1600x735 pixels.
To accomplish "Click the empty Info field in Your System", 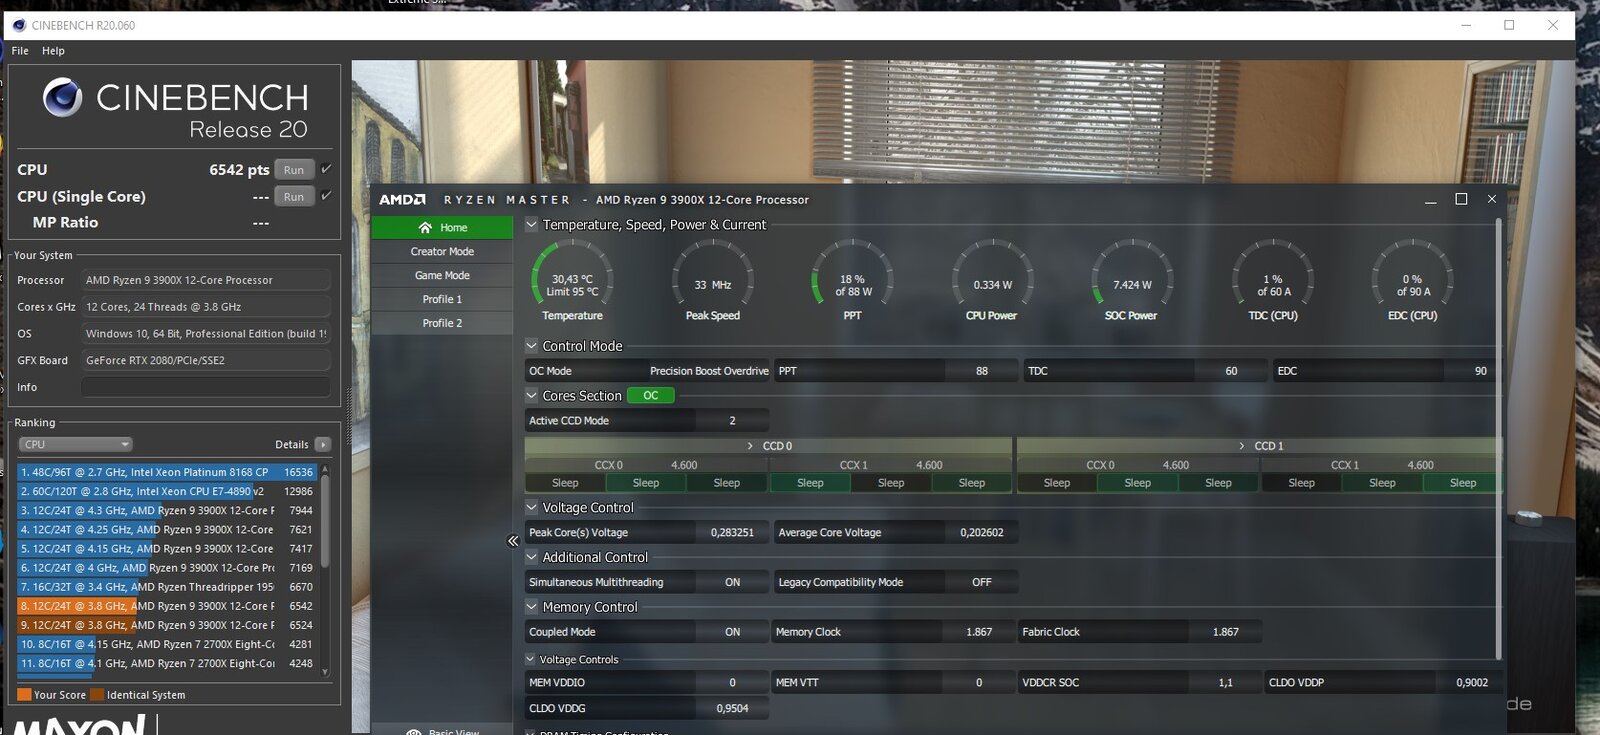I will pos(206,387).
